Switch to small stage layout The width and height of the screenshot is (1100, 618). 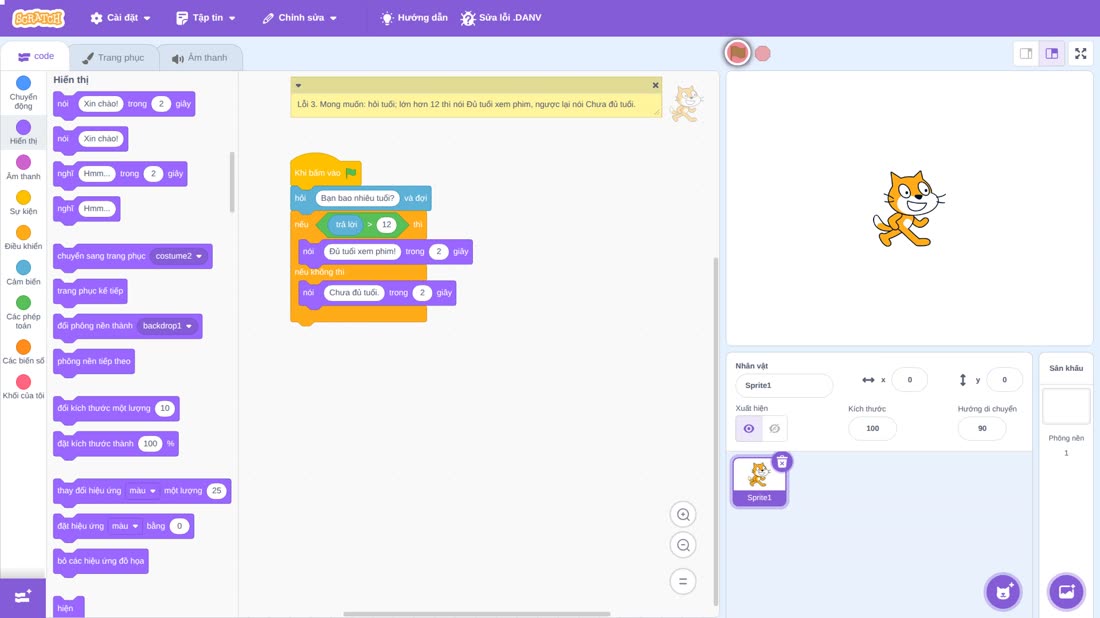point(1026,53)
